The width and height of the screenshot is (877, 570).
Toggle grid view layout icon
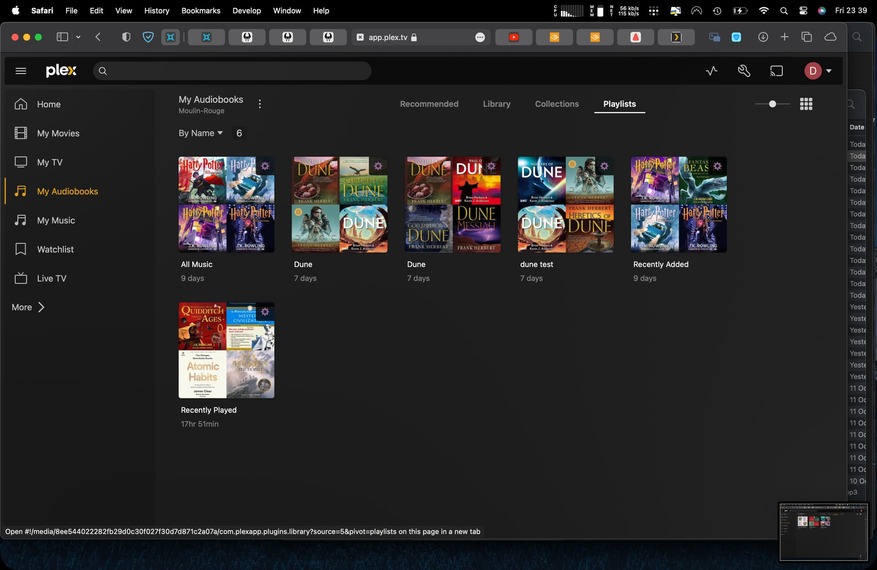tap(806, 104)
